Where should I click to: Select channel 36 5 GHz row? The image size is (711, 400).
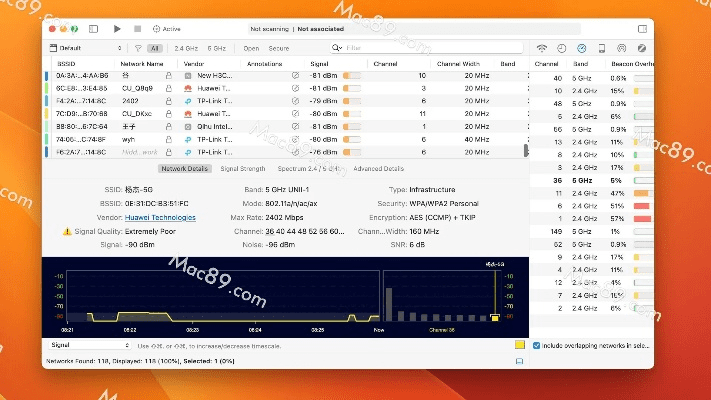(592, 180)
